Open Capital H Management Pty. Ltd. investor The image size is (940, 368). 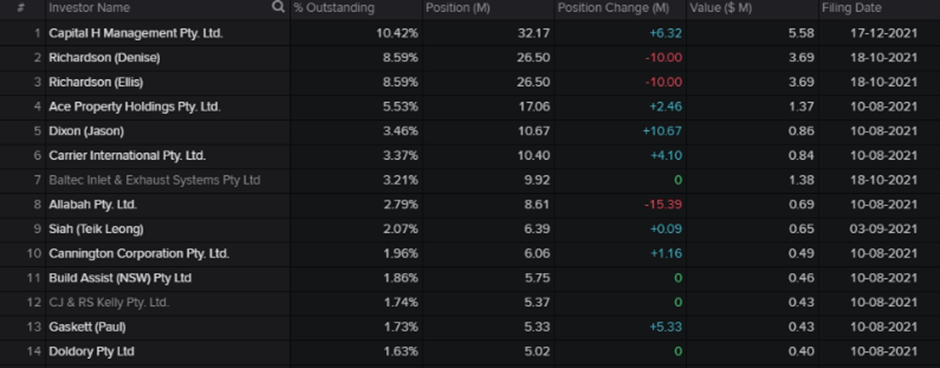136,34
